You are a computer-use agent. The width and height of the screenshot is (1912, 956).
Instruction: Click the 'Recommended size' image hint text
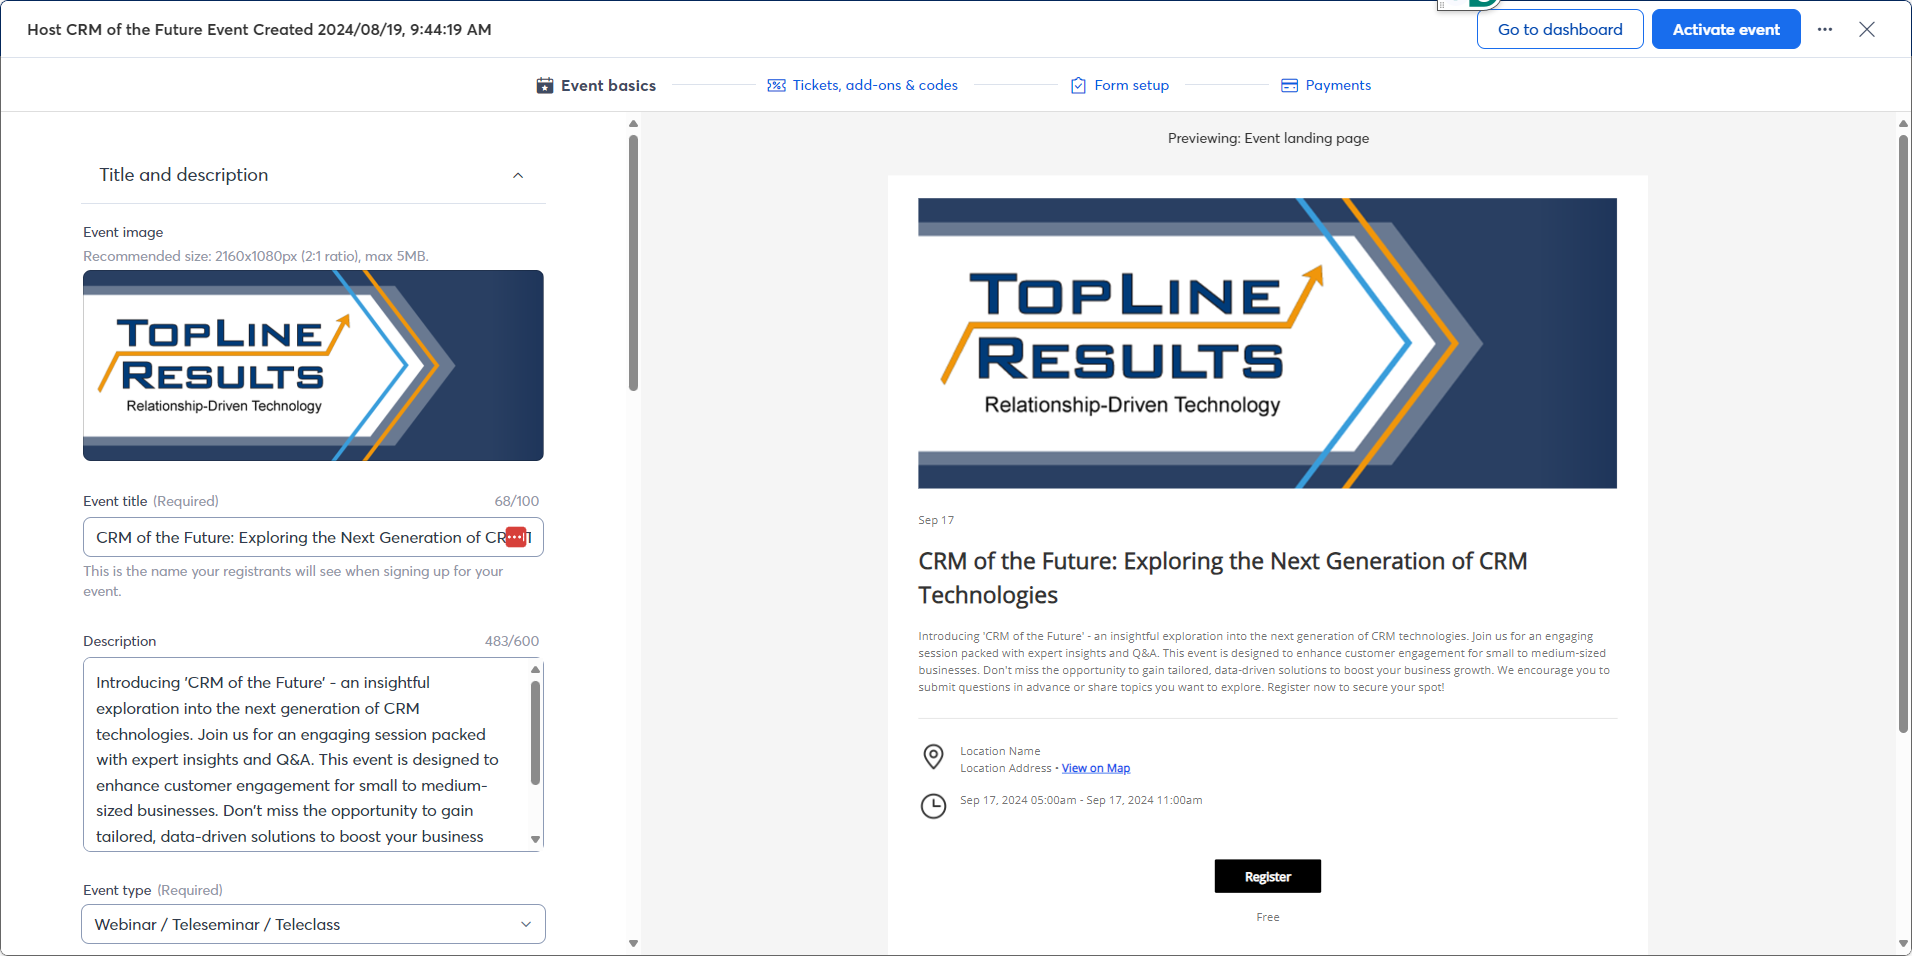[256, 257]
